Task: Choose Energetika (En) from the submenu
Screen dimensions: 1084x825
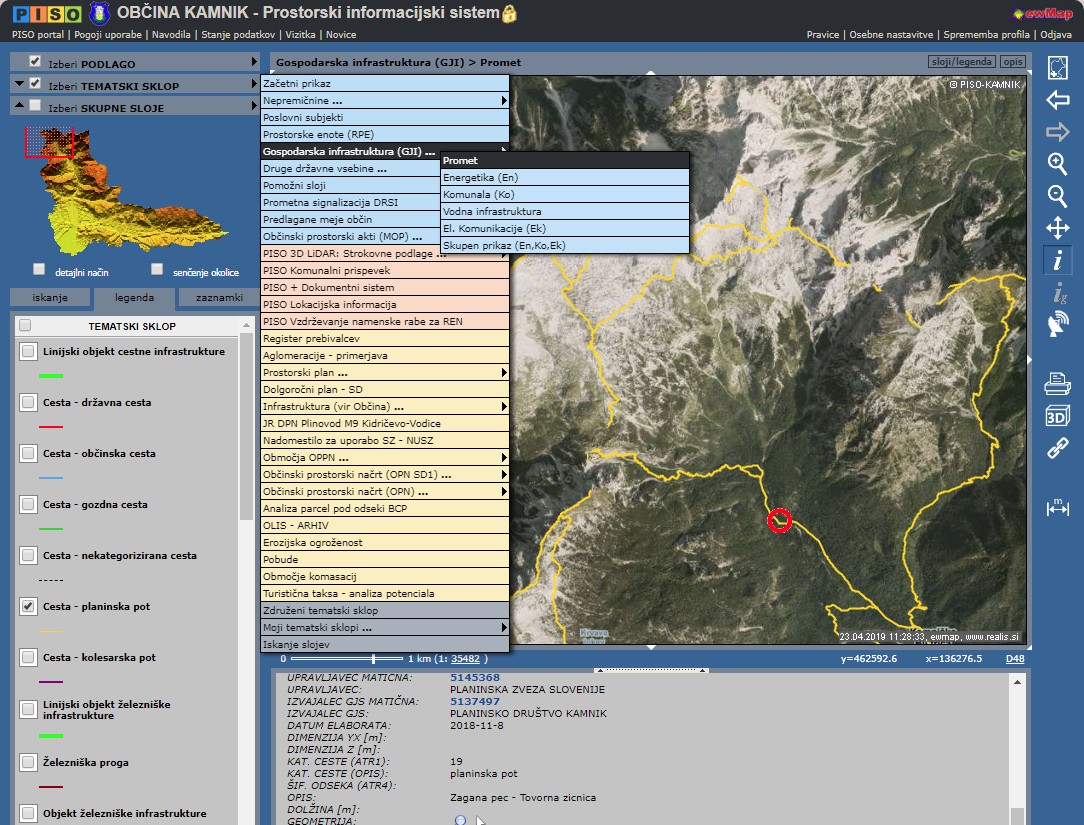Action: (x=565, y=177)
